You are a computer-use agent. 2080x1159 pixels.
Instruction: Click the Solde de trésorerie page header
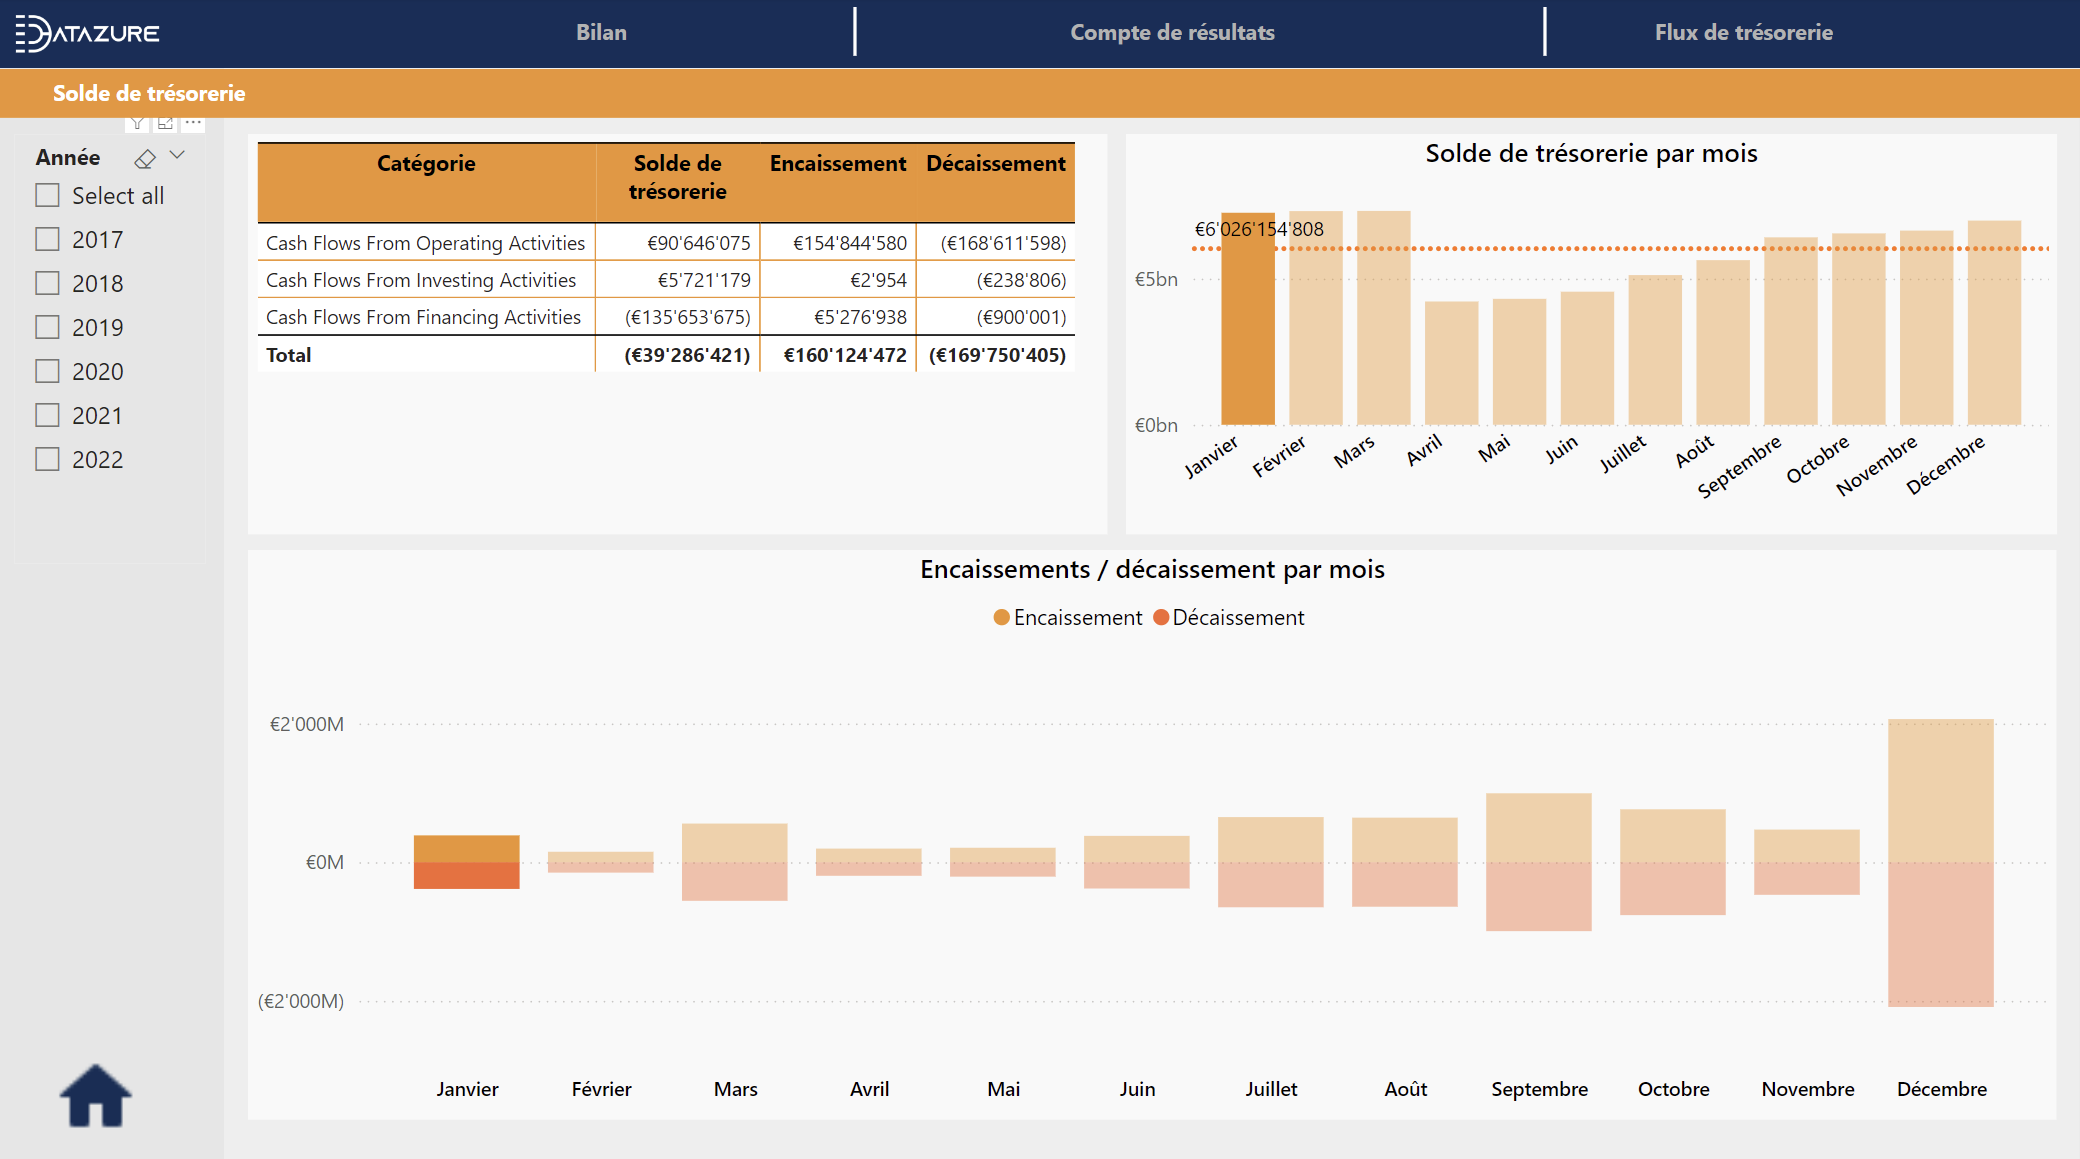pyautogui.click(x=149, y=93)
